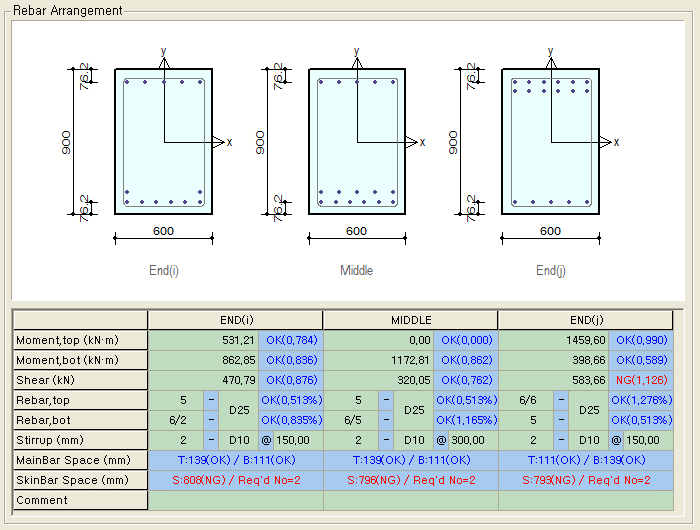700x530 pixels.
Task: Select shear value 583,66
Action: (x=554, y=380)
